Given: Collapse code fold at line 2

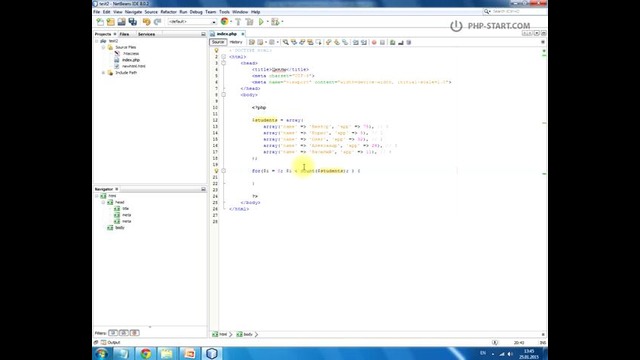Looking at the screenshot, I should tap(224, 57).
